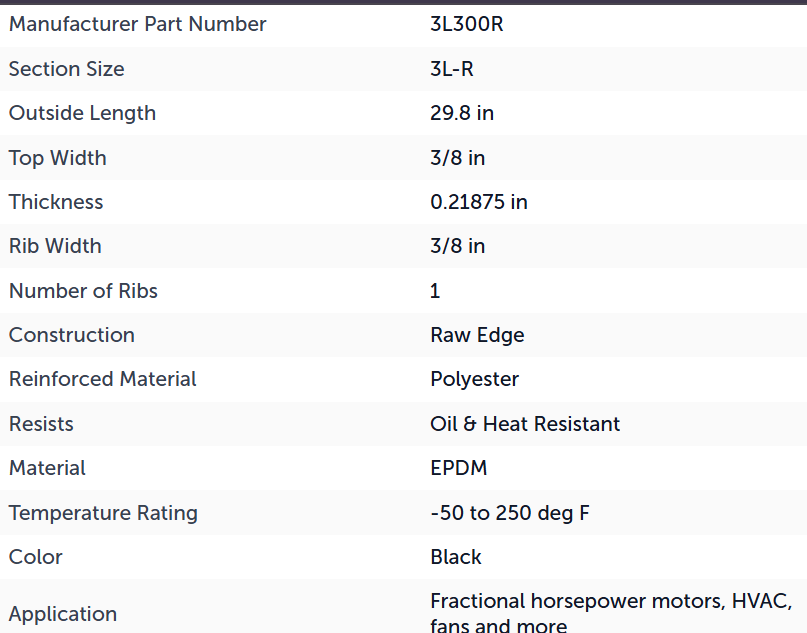Click the 3L-R section size value
Image resolution: width=807 pixels, height=633 pixels.
[451, 69]
